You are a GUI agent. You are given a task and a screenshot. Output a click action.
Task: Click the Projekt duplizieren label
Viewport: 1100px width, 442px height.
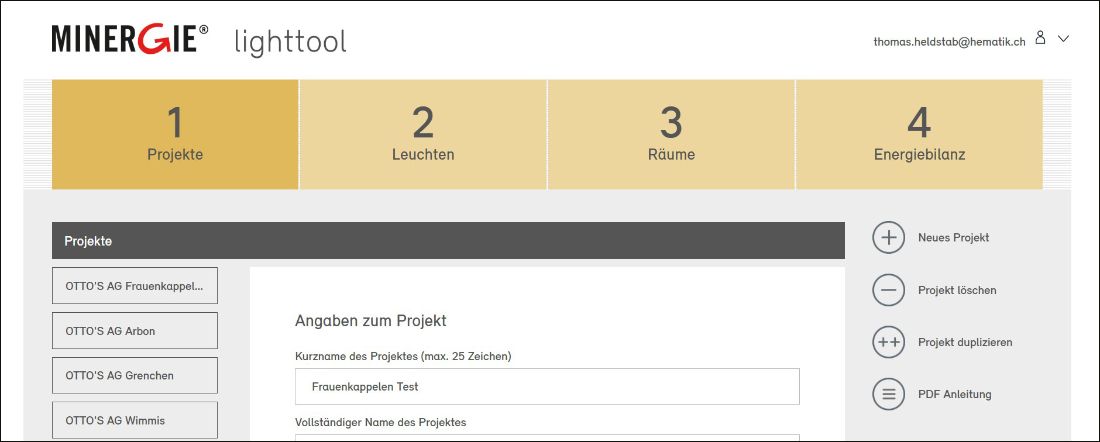pyautogui.click(x=965, y=342)
